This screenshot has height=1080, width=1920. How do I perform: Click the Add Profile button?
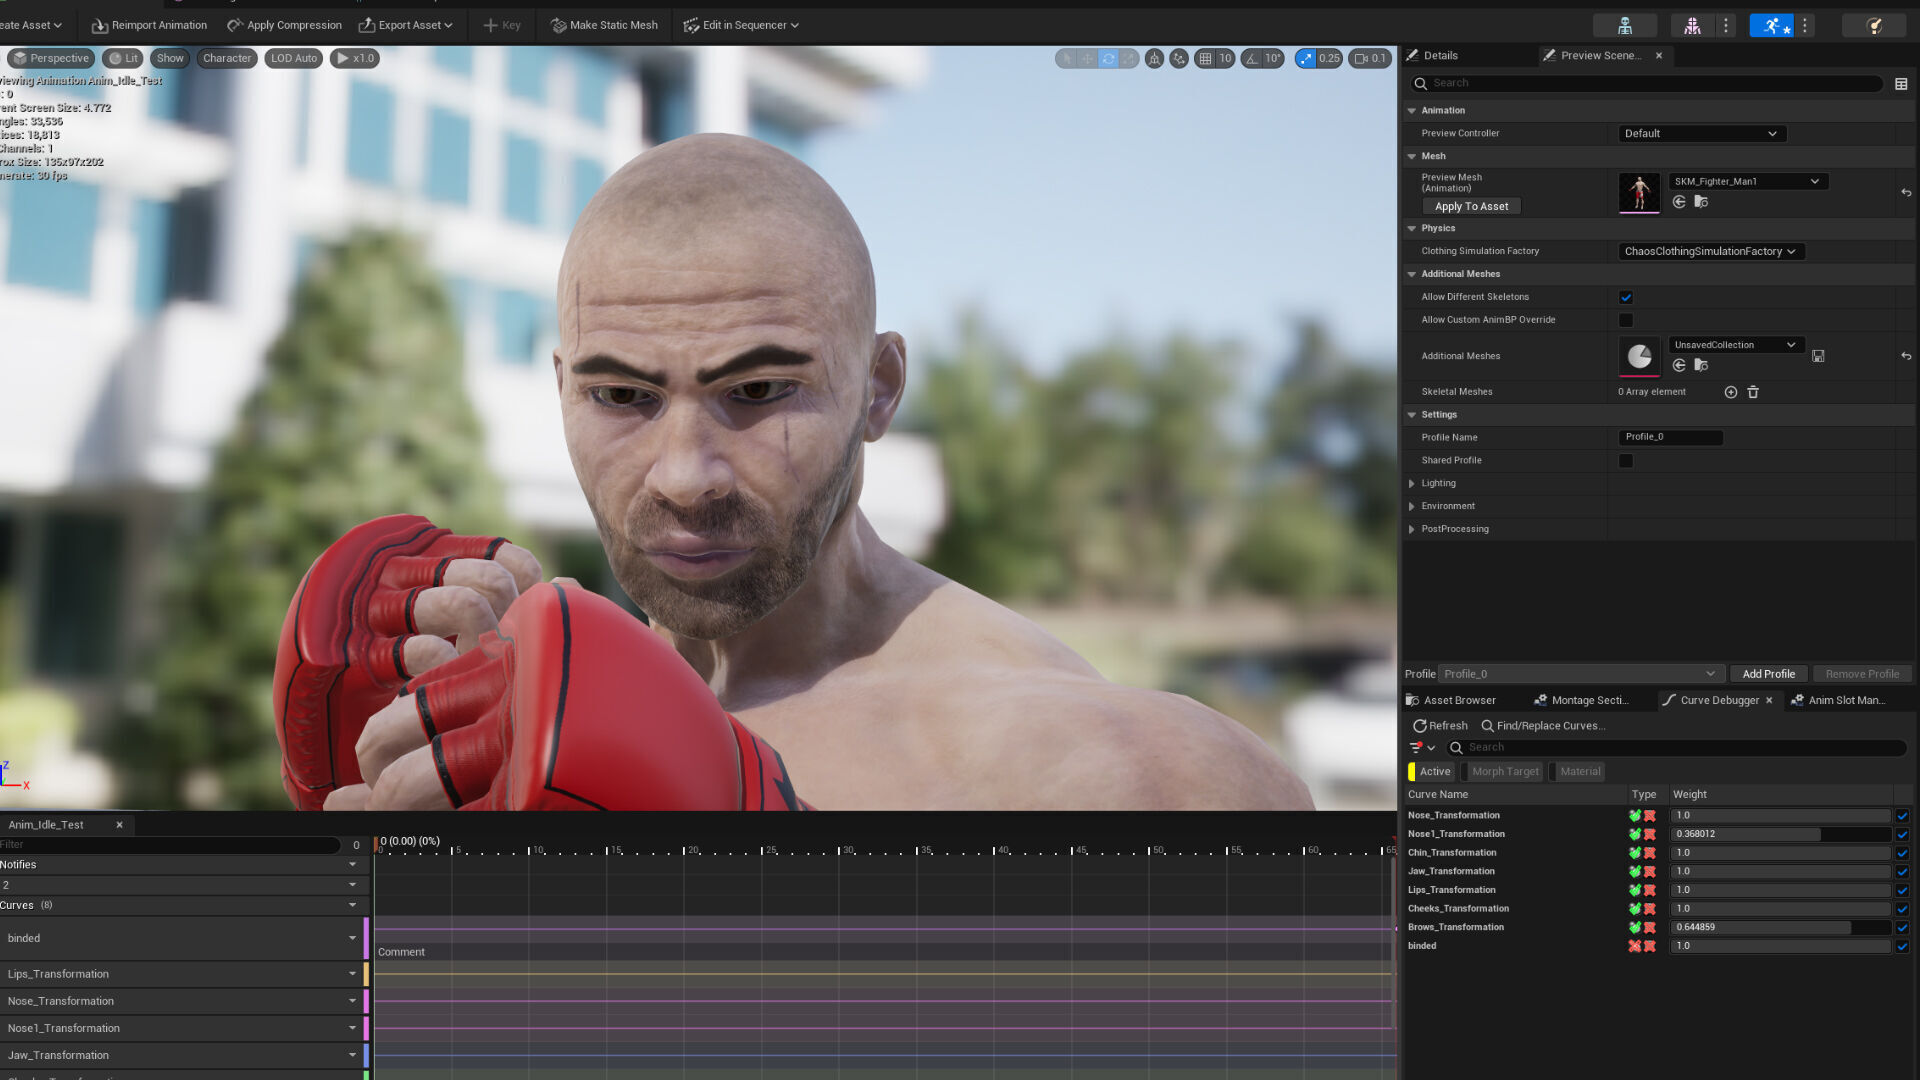tap(1768, 674)
